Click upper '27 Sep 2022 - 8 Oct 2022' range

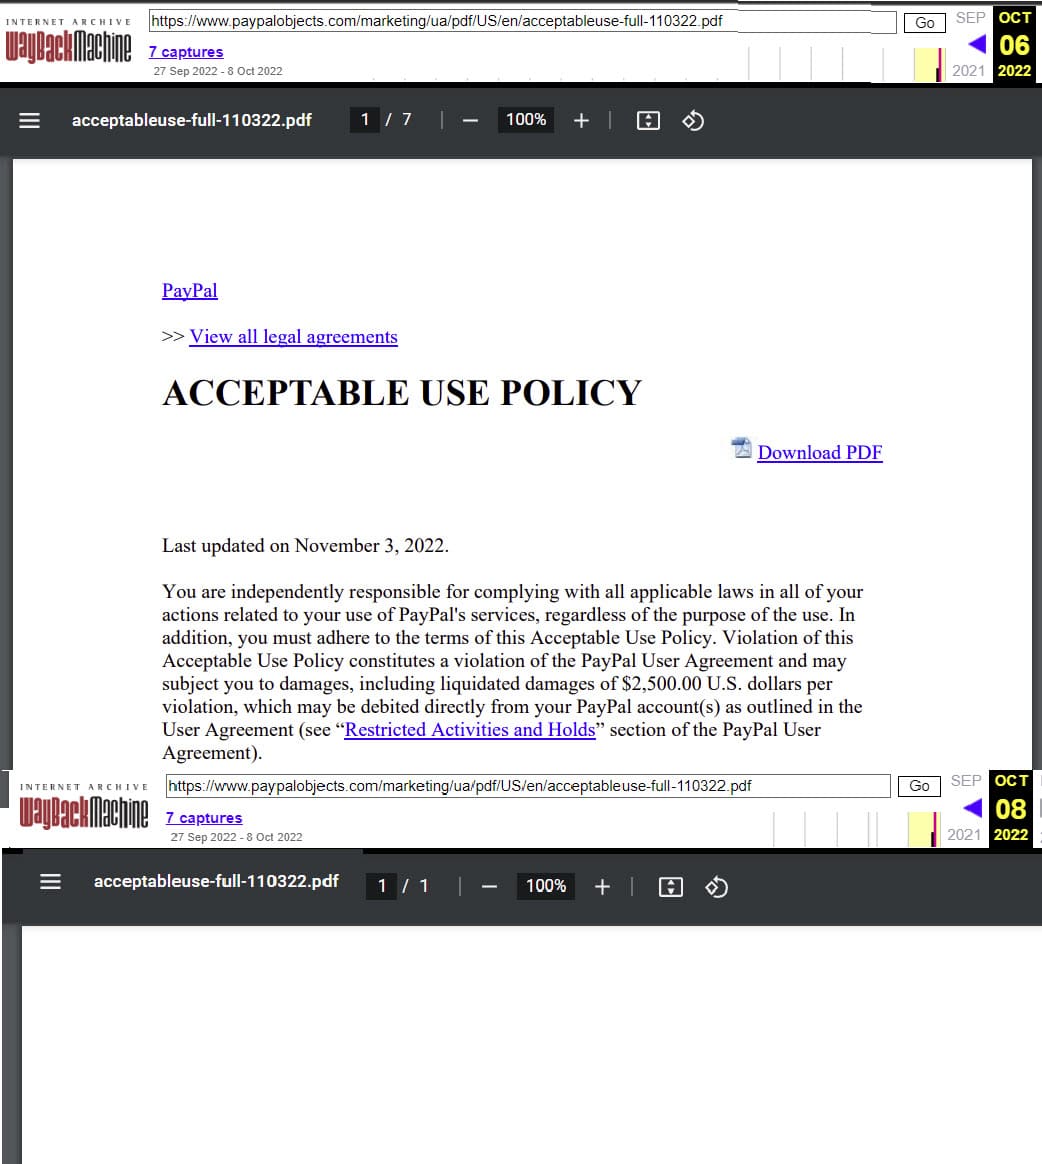218,71
